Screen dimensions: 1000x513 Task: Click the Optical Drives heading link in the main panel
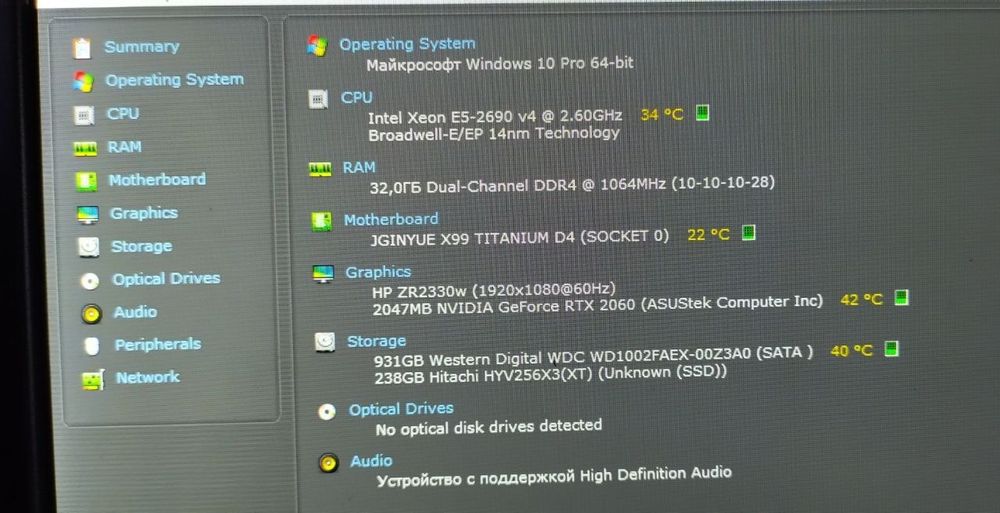click(401, 410)
